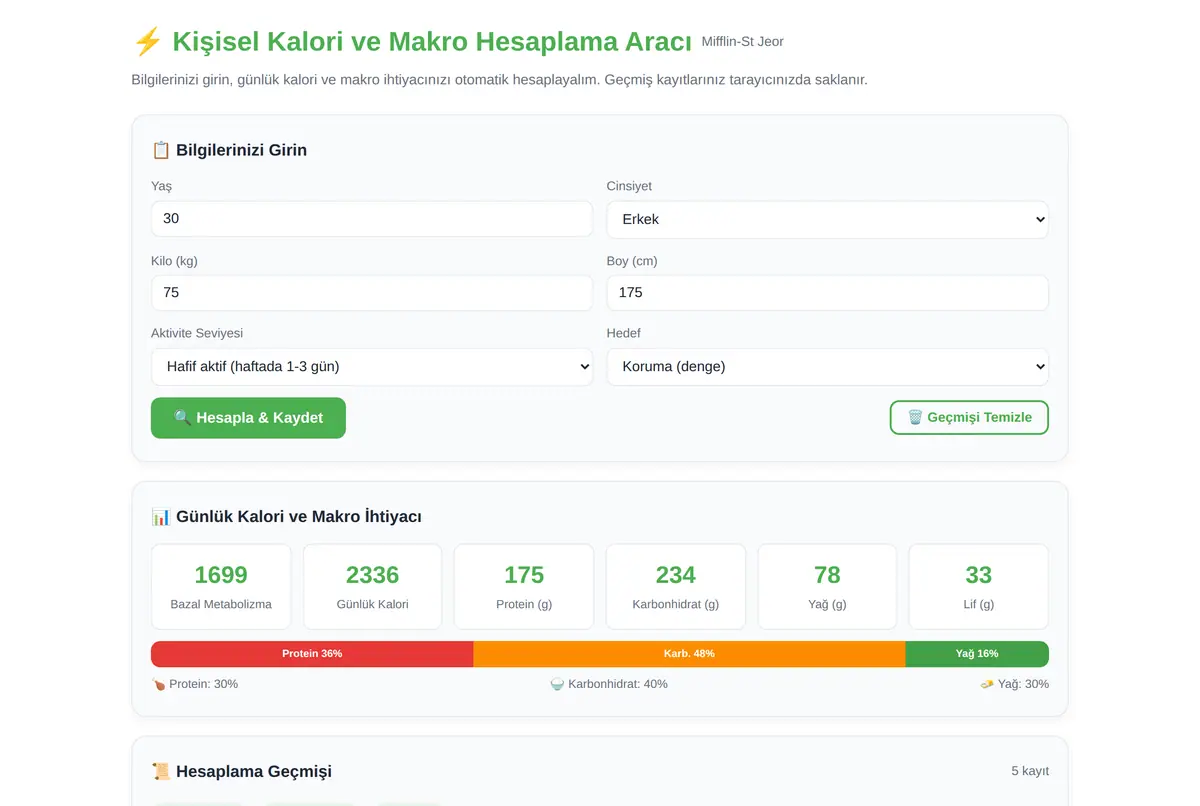Click the 175 Protein (g) card
The width and height of the screenshot is (1200, 806).
pos(524,587)
